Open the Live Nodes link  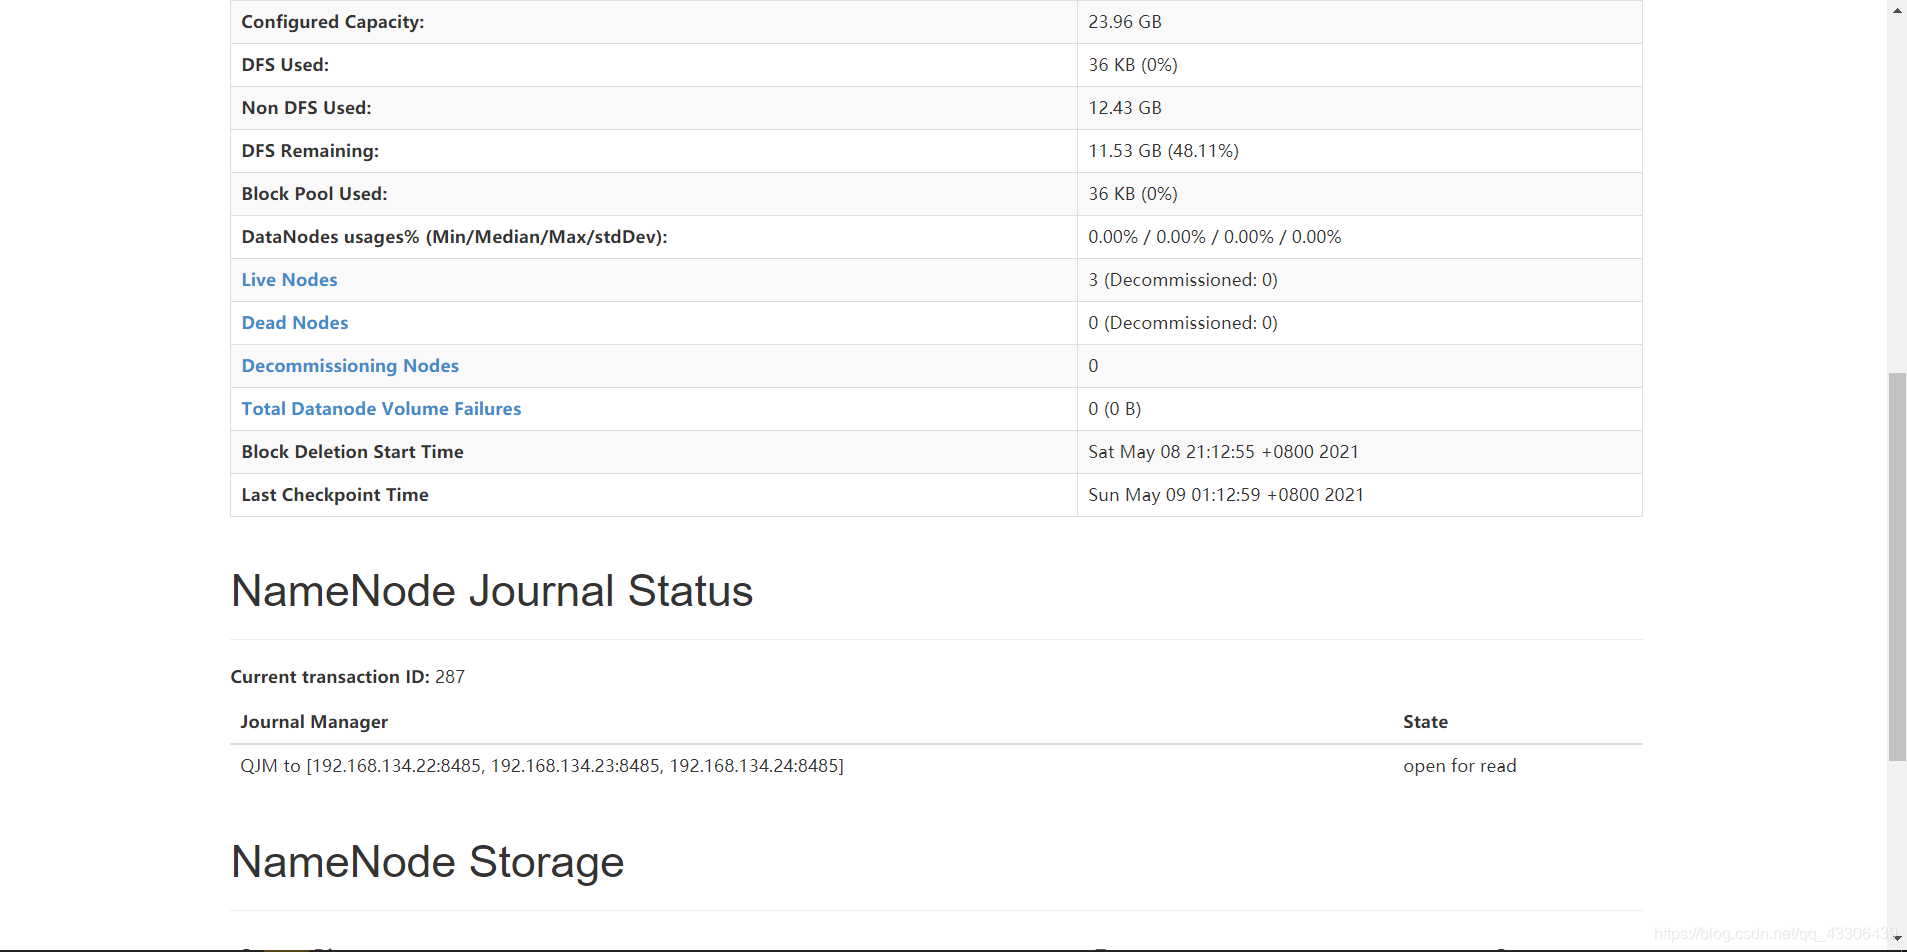click(x=289, y=280)
